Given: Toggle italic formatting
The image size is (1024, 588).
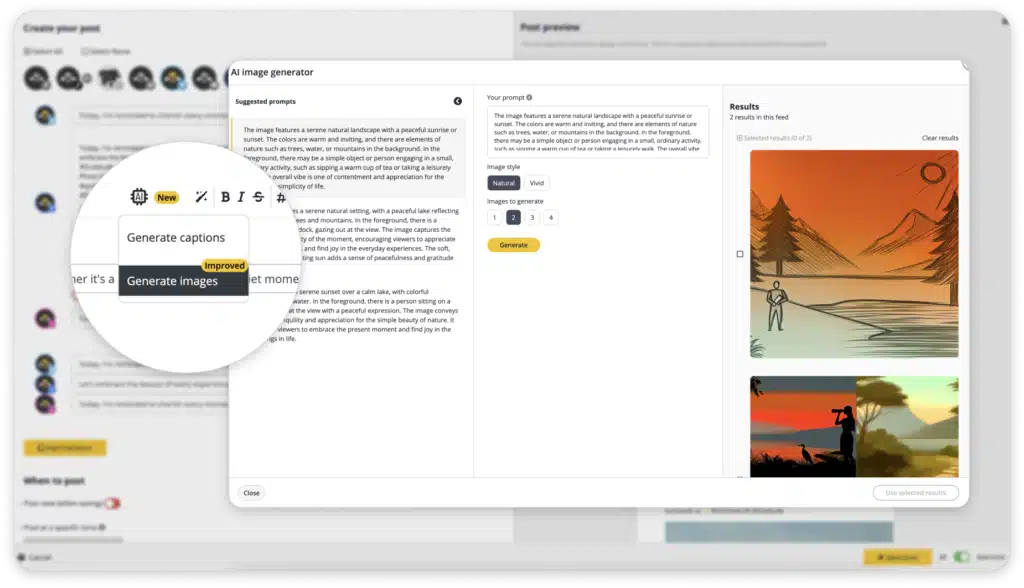Looking at the screenshot, I should pyautogui.click(x=241, y=197).
